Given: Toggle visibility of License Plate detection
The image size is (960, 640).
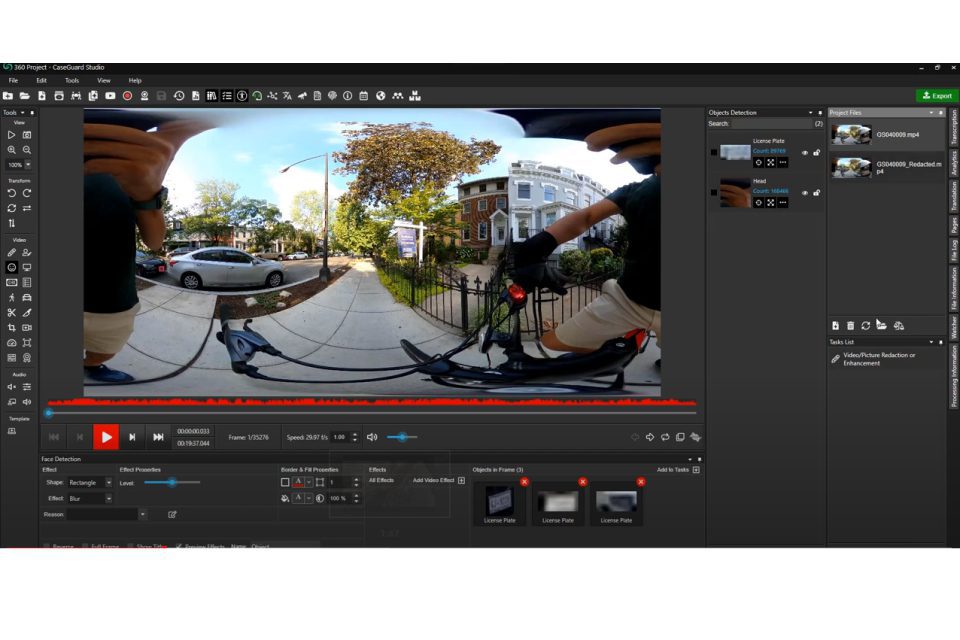Looking at the screenshot, I should click(805, 153).
